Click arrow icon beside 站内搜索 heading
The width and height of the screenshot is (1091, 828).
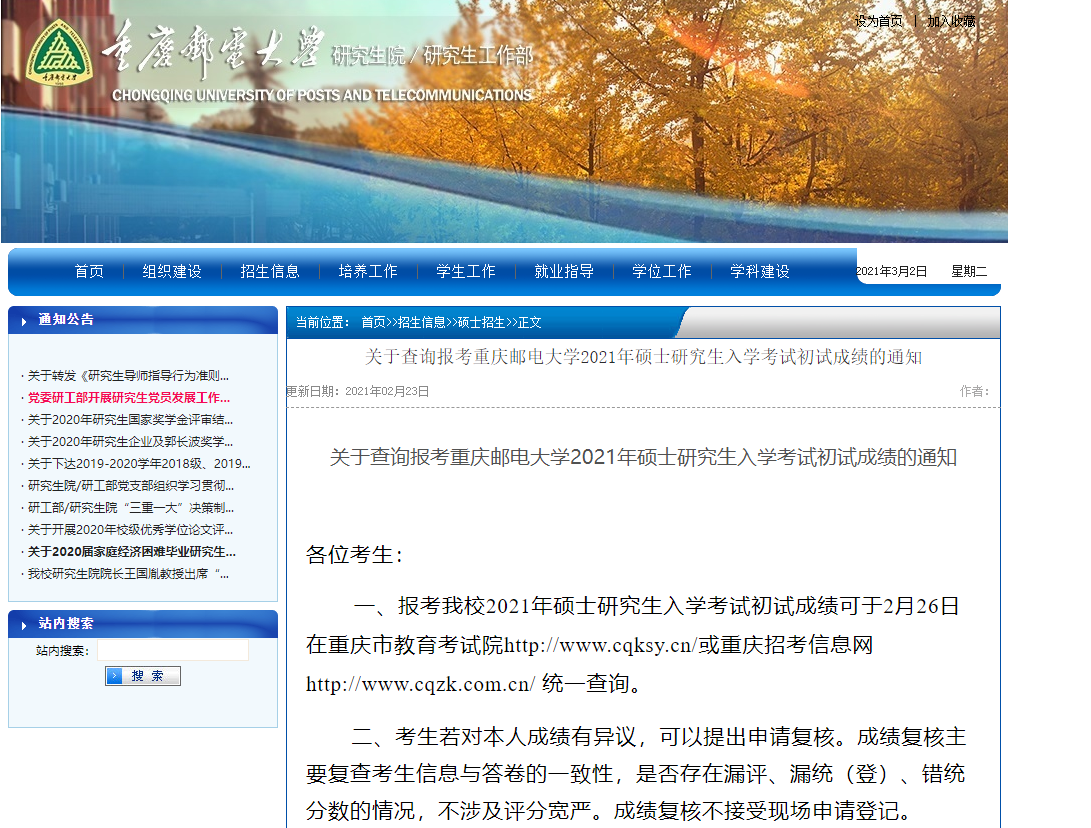coord(24,626)
